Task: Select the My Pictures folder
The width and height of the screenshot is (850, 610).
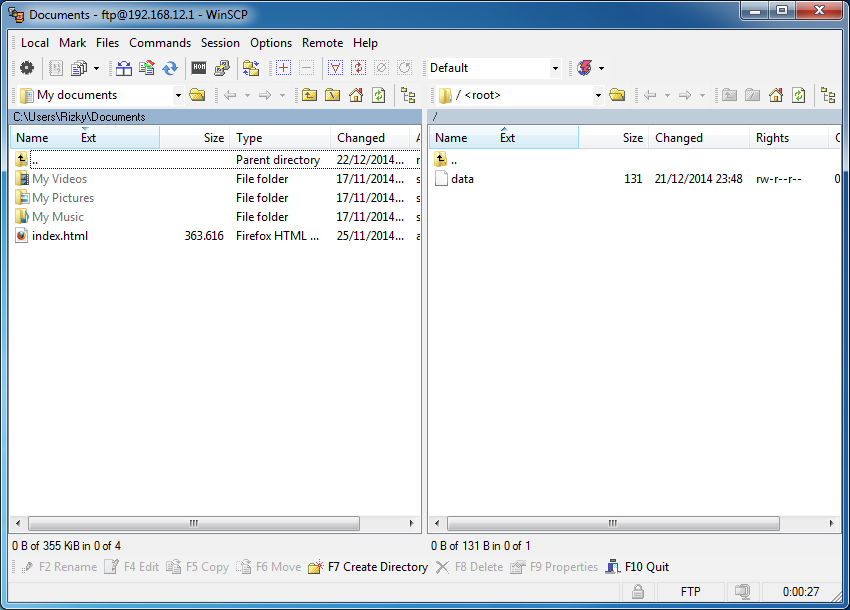Action: point(63,198)
